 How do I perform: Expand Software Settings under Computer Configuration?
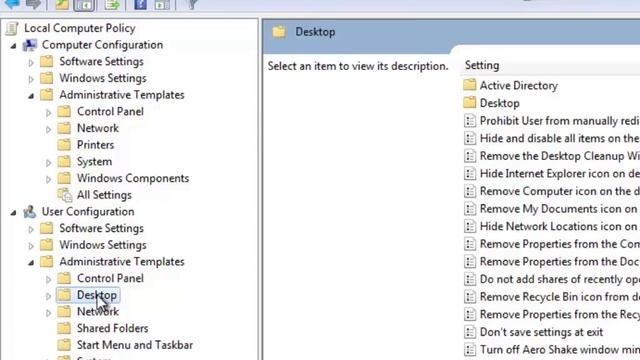click(x=31, y=62)
